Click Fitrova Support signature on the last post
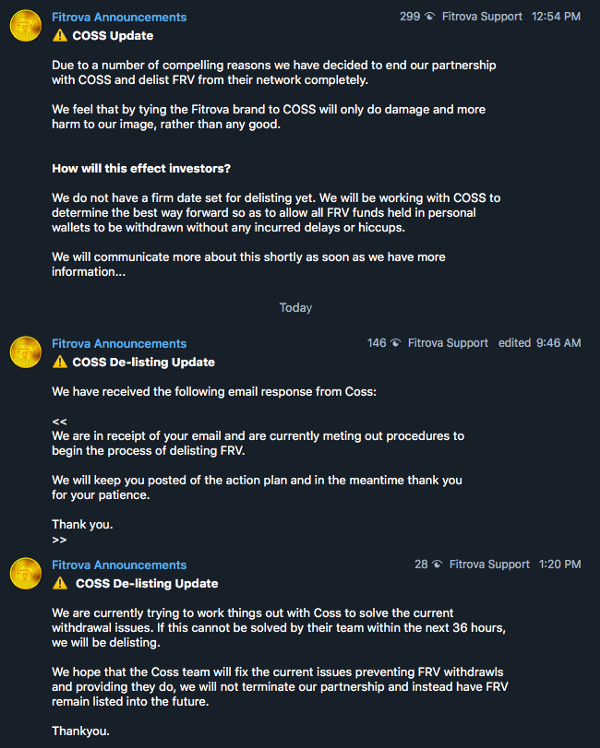The width and height of the screenshot is (600, 748). (x=491, y=565)
